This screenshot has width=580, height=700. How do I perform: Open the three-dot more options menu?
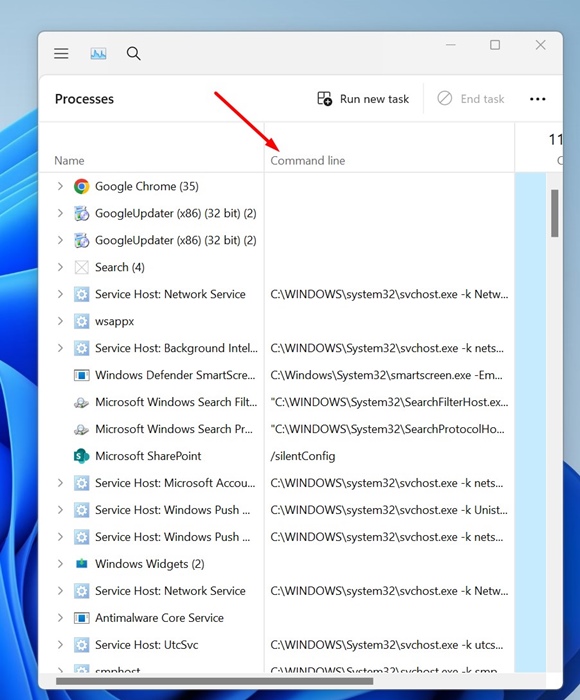538,99
